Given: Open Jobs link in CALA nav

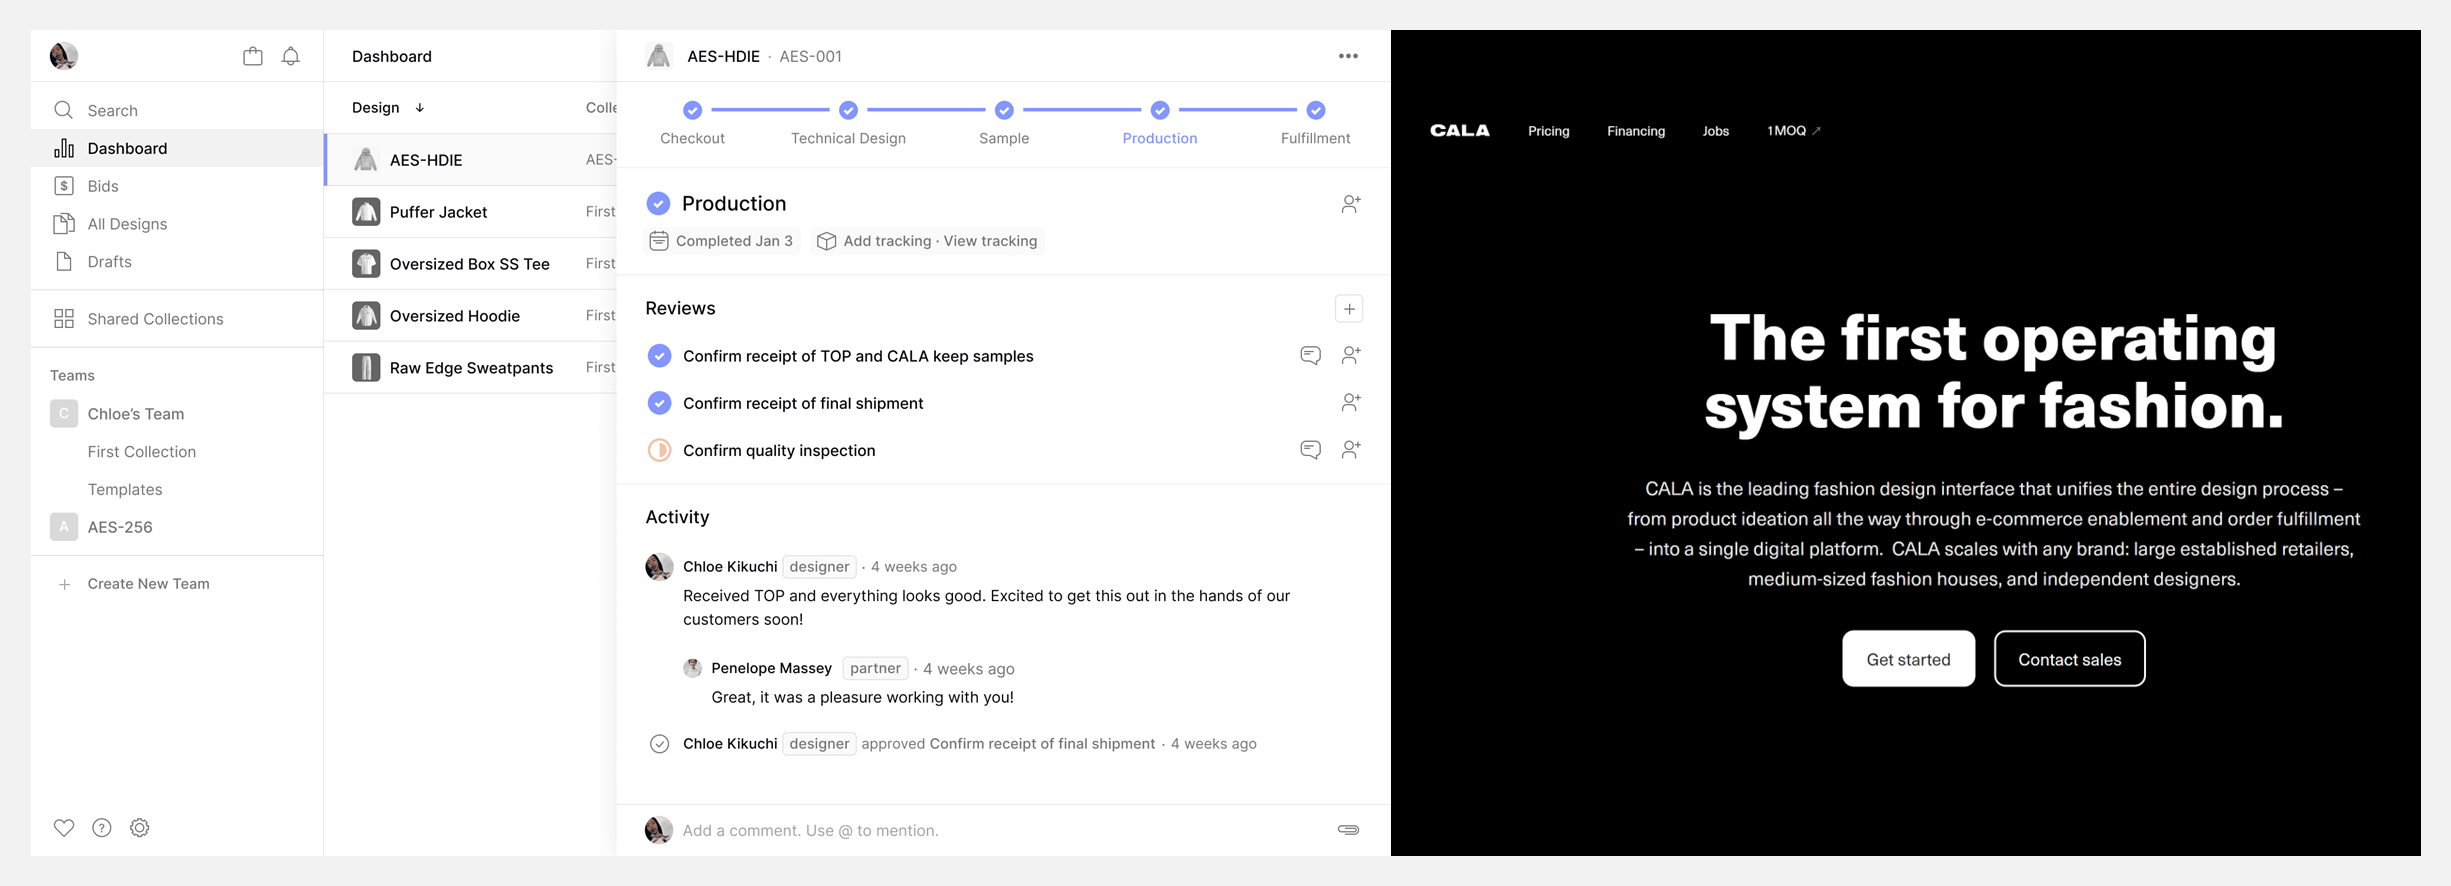Looking at the screenshot, I should click(1716, 131).
